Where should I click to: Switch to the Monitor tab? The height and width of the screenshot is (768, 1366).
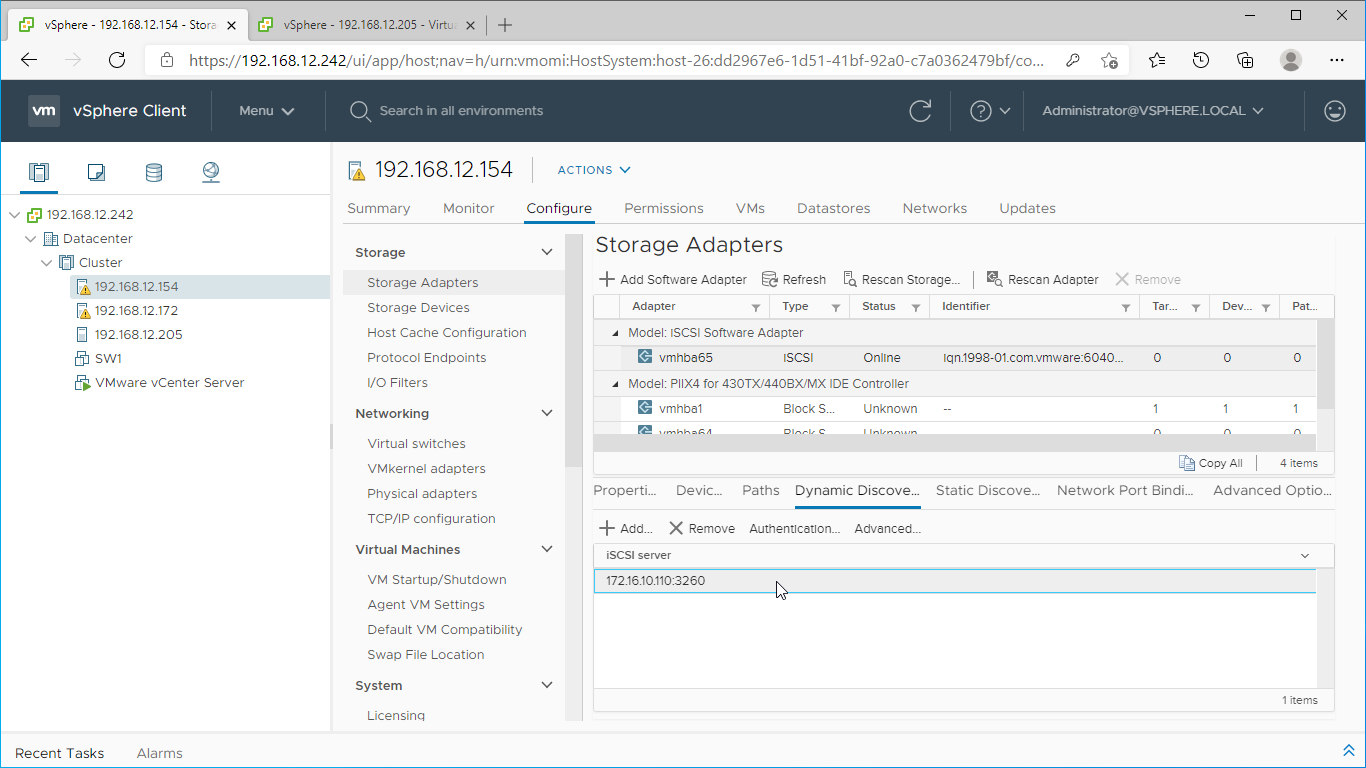(469, 209)
